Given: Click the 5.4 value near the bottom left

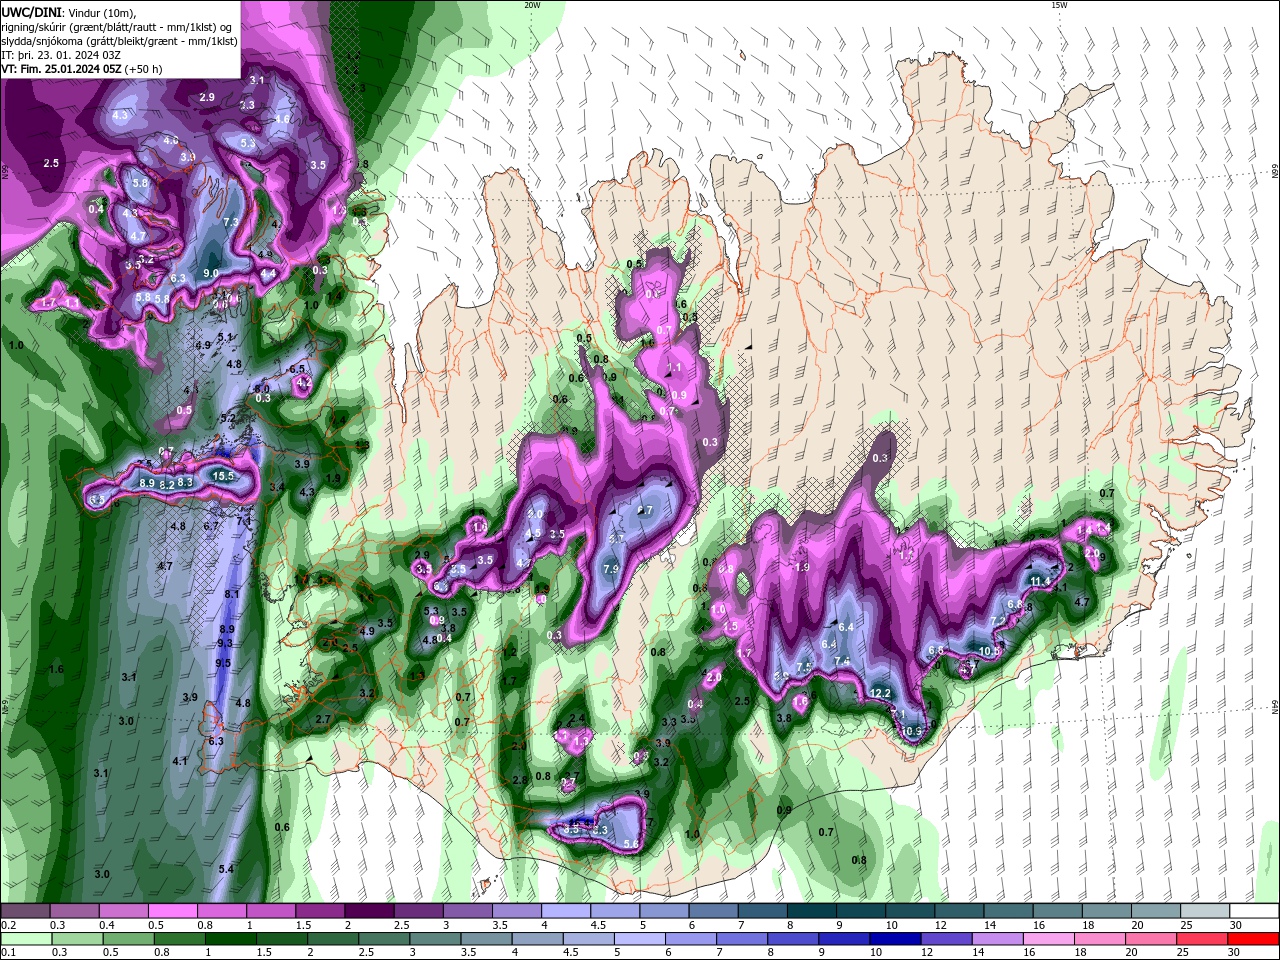Looking at the screenshot, I should click(x=226, y=869).
